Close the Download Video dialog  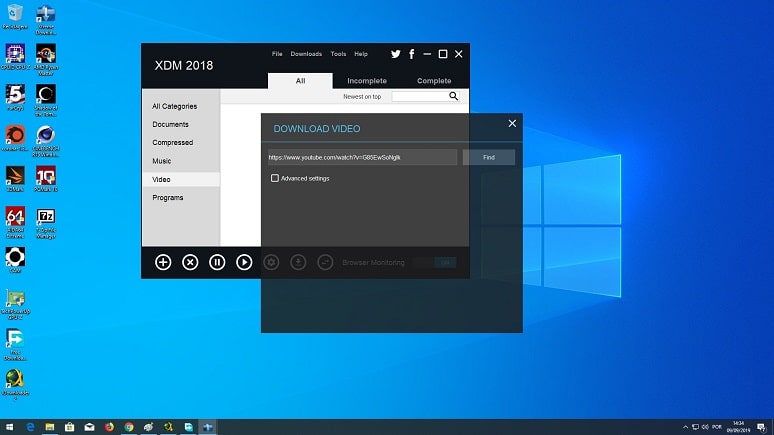coord(512,123)
